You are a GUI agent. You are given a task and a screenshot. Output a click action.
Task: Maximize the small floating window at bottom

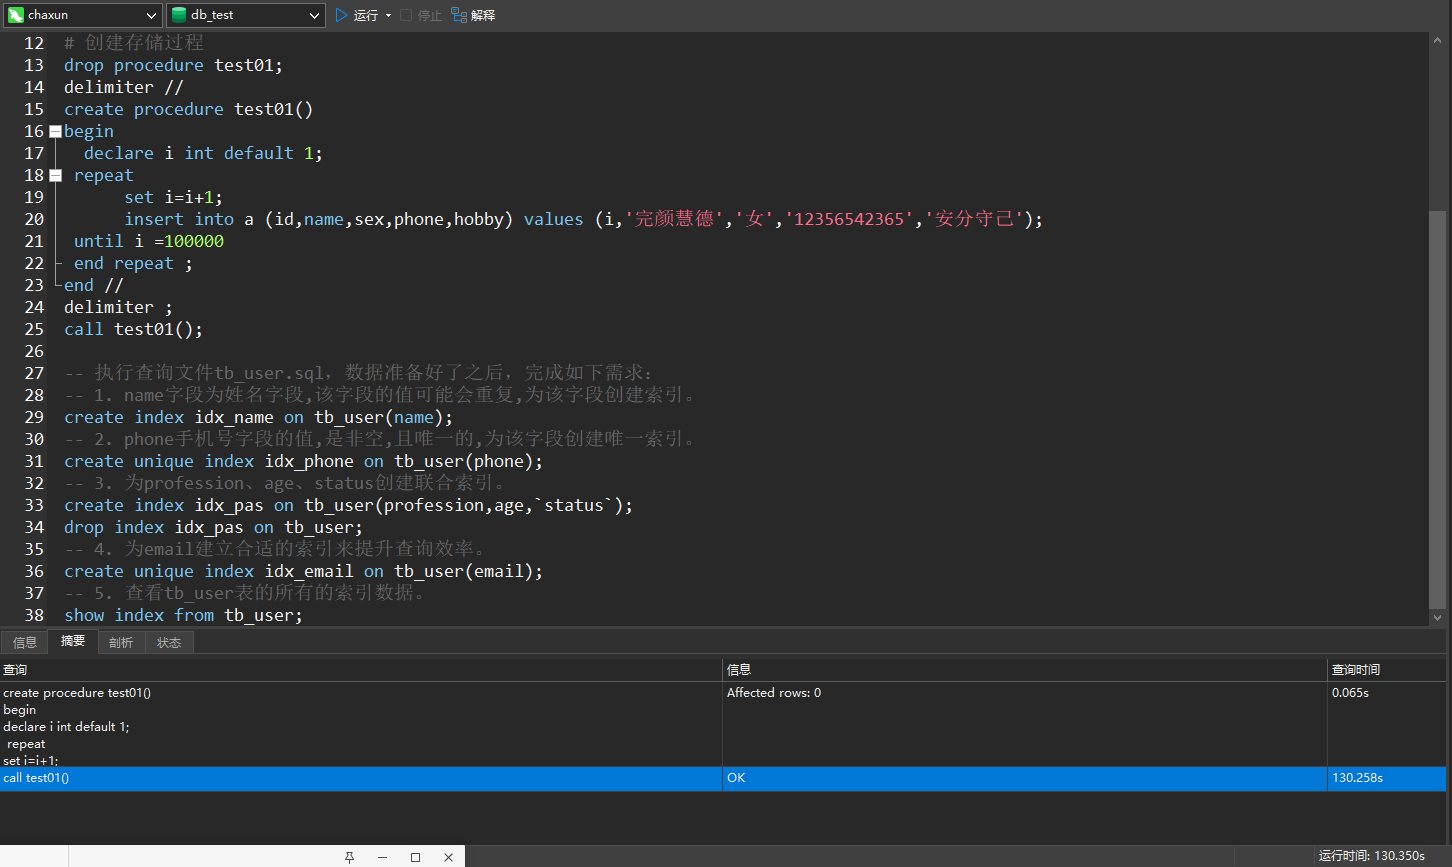tap(415, 857)
